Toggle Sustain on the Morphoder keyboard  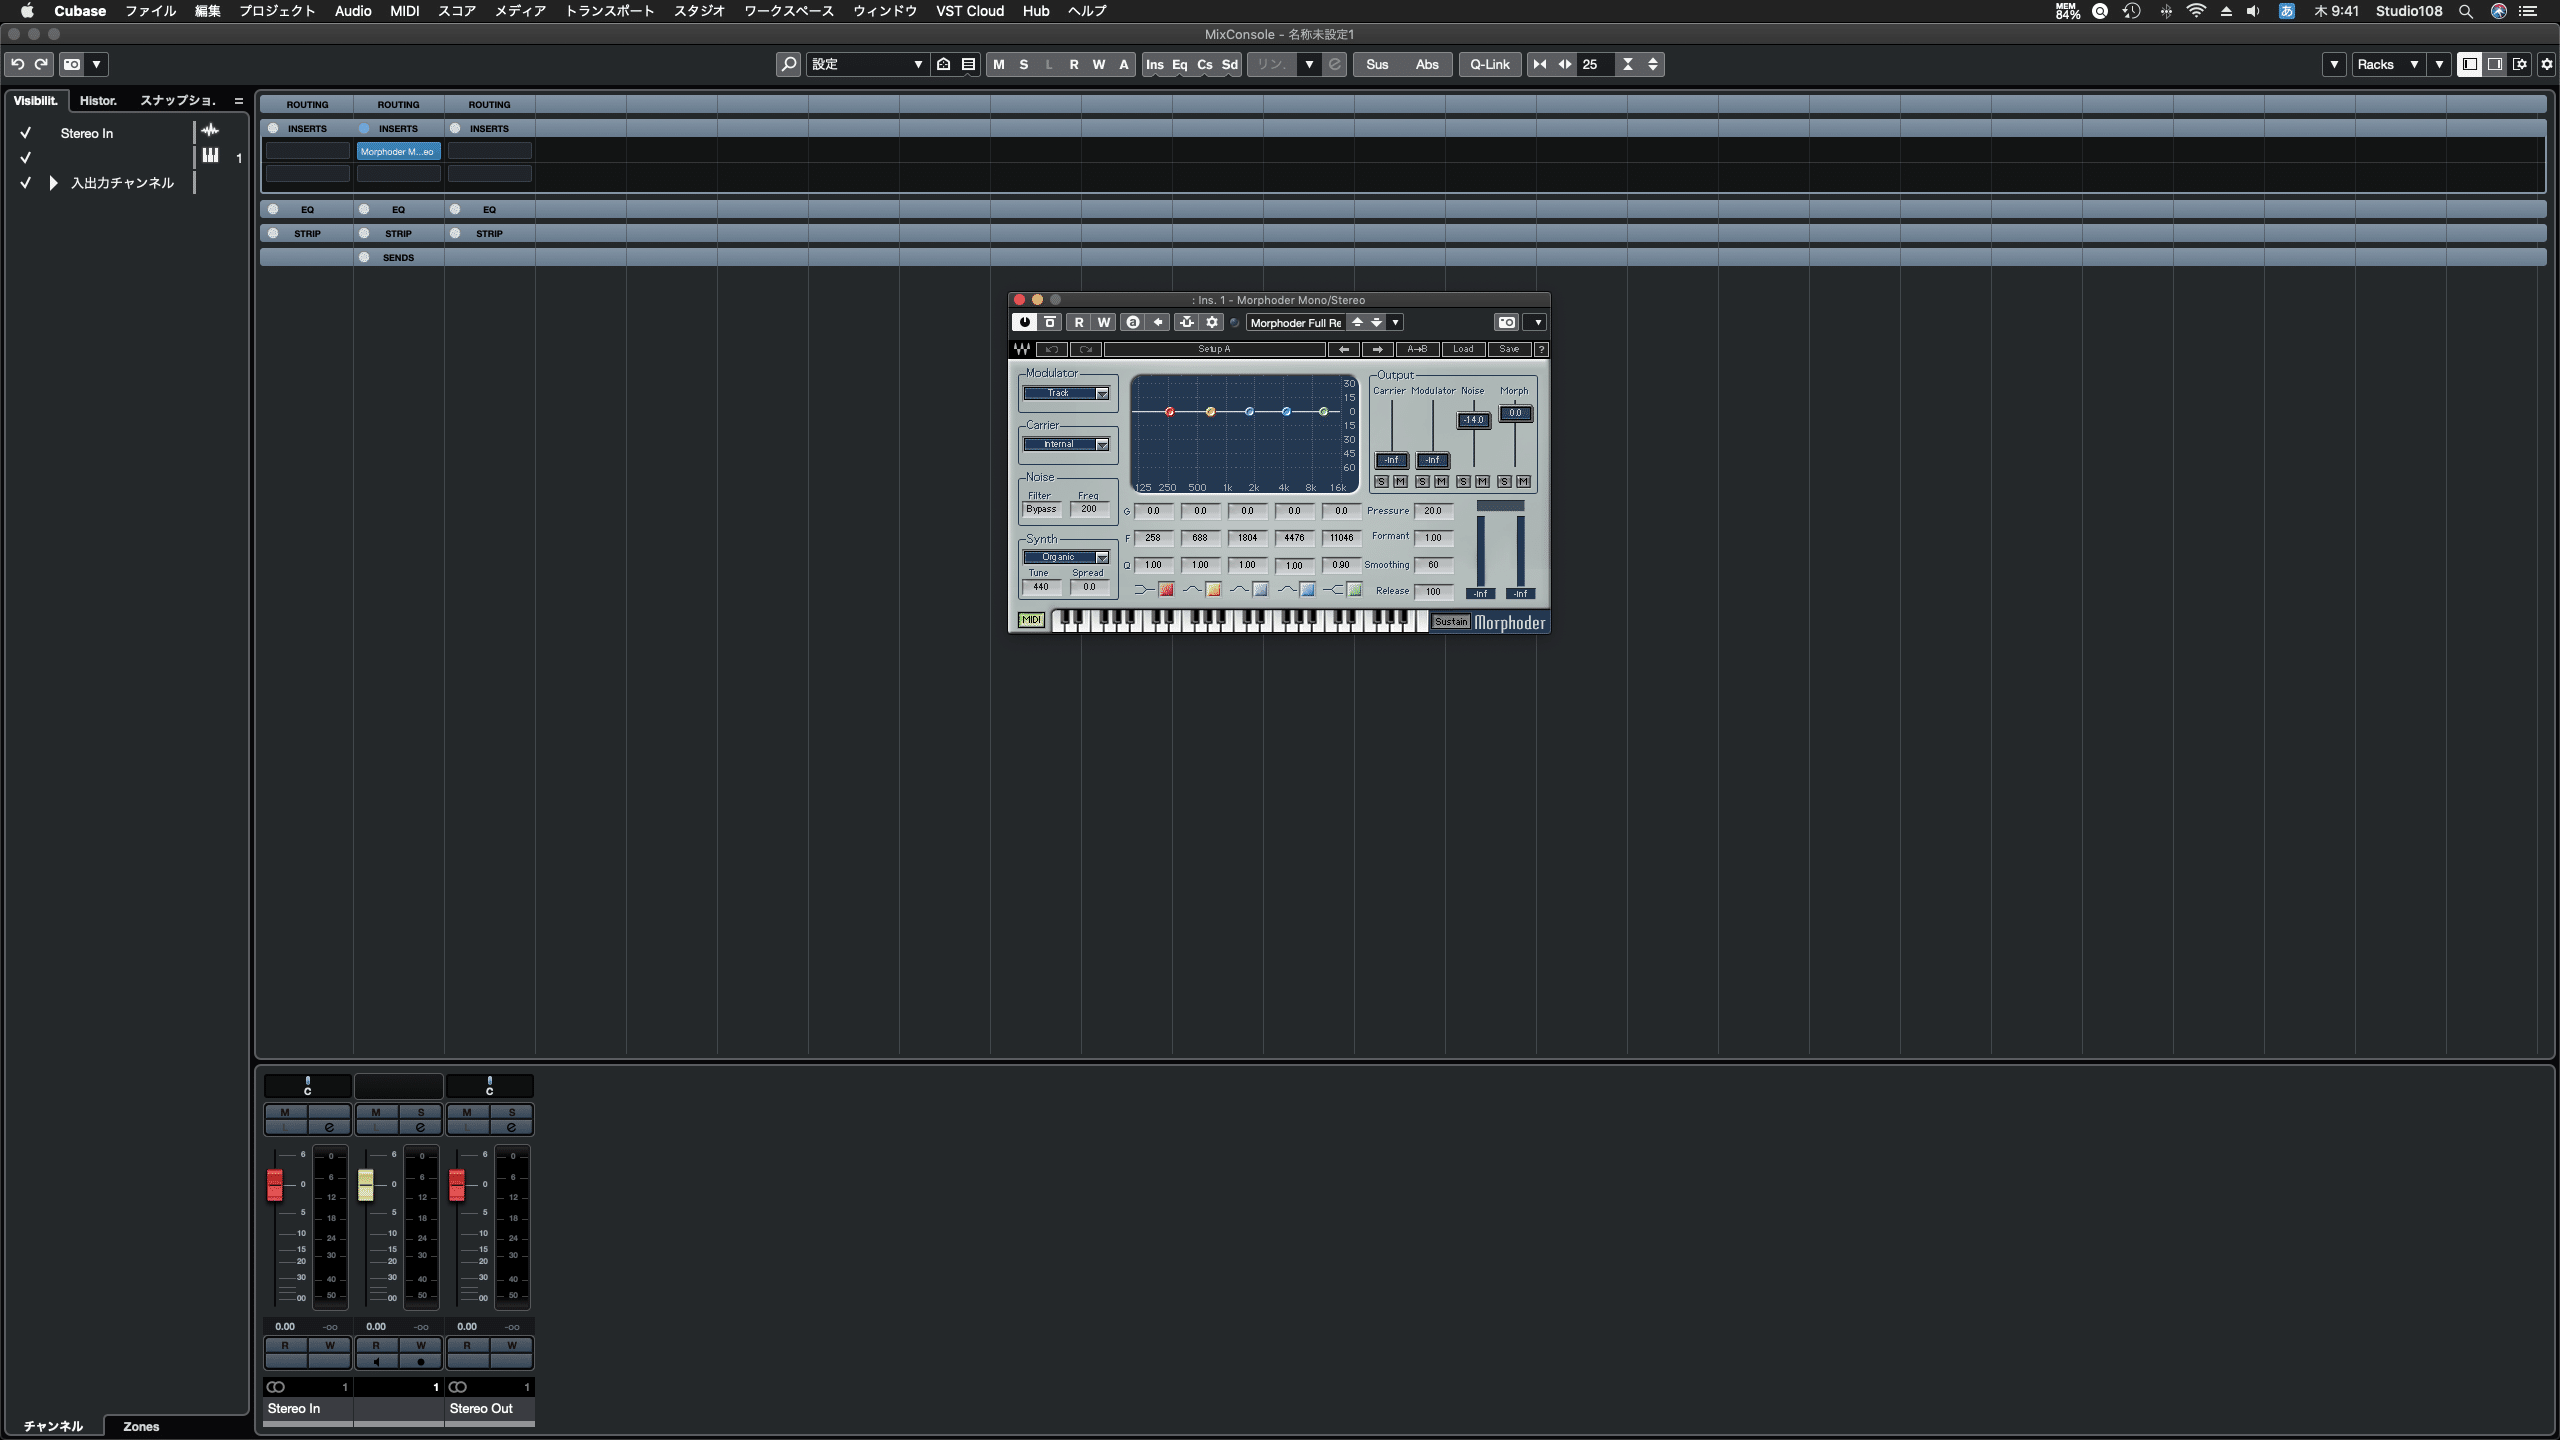coord(1449,621)
